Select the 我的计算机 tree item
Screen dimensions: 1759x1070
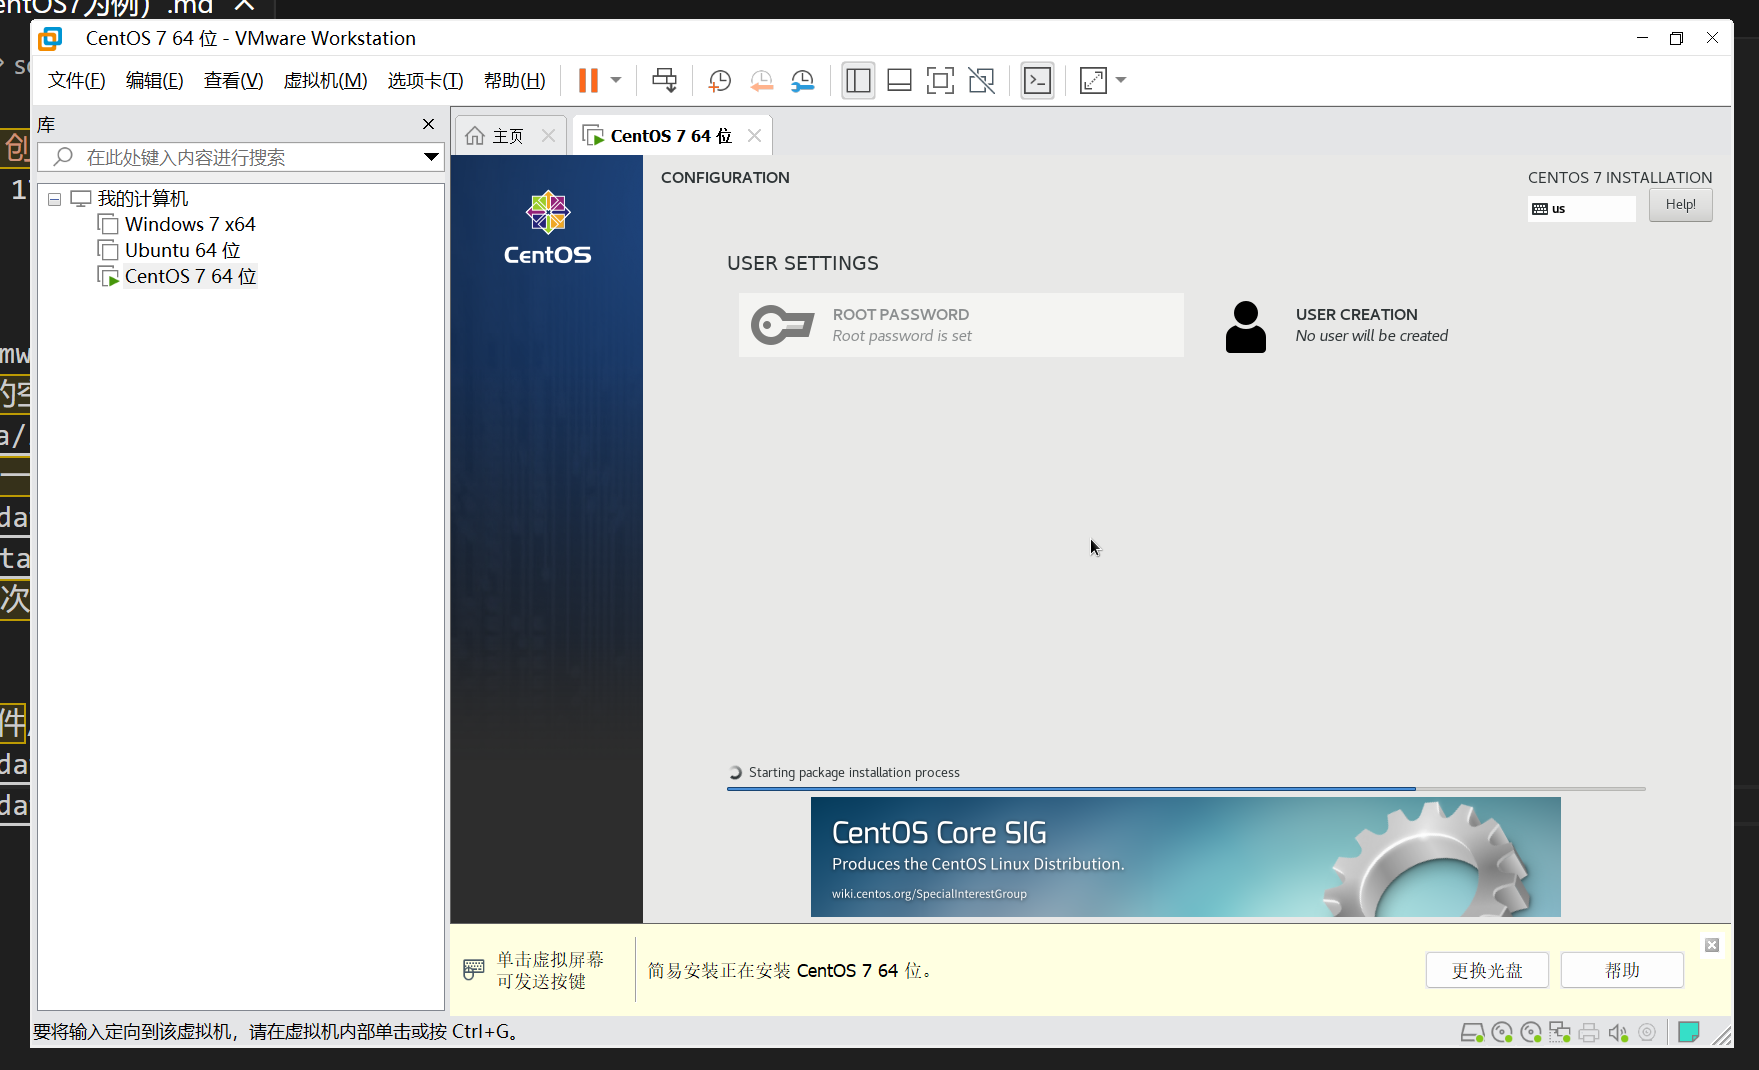pos(142,198)
